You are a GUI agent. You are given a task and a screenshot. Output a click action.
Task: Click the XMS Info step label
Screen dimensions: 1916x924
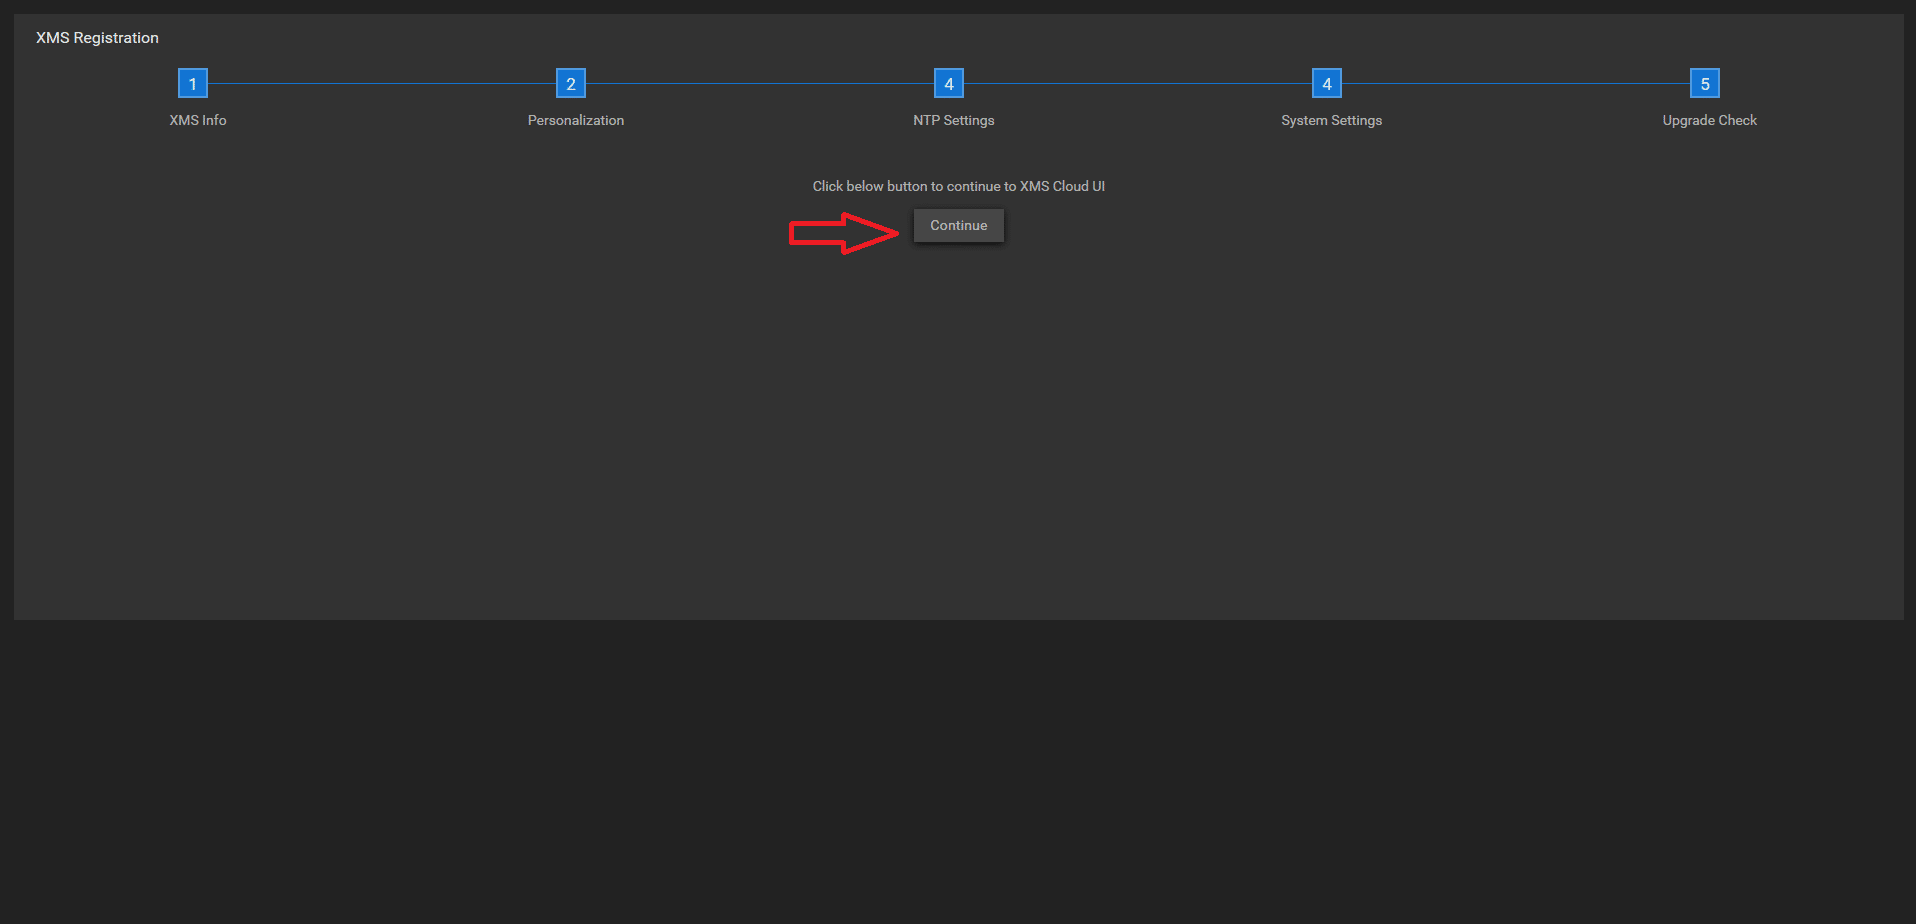coord(198,120)
